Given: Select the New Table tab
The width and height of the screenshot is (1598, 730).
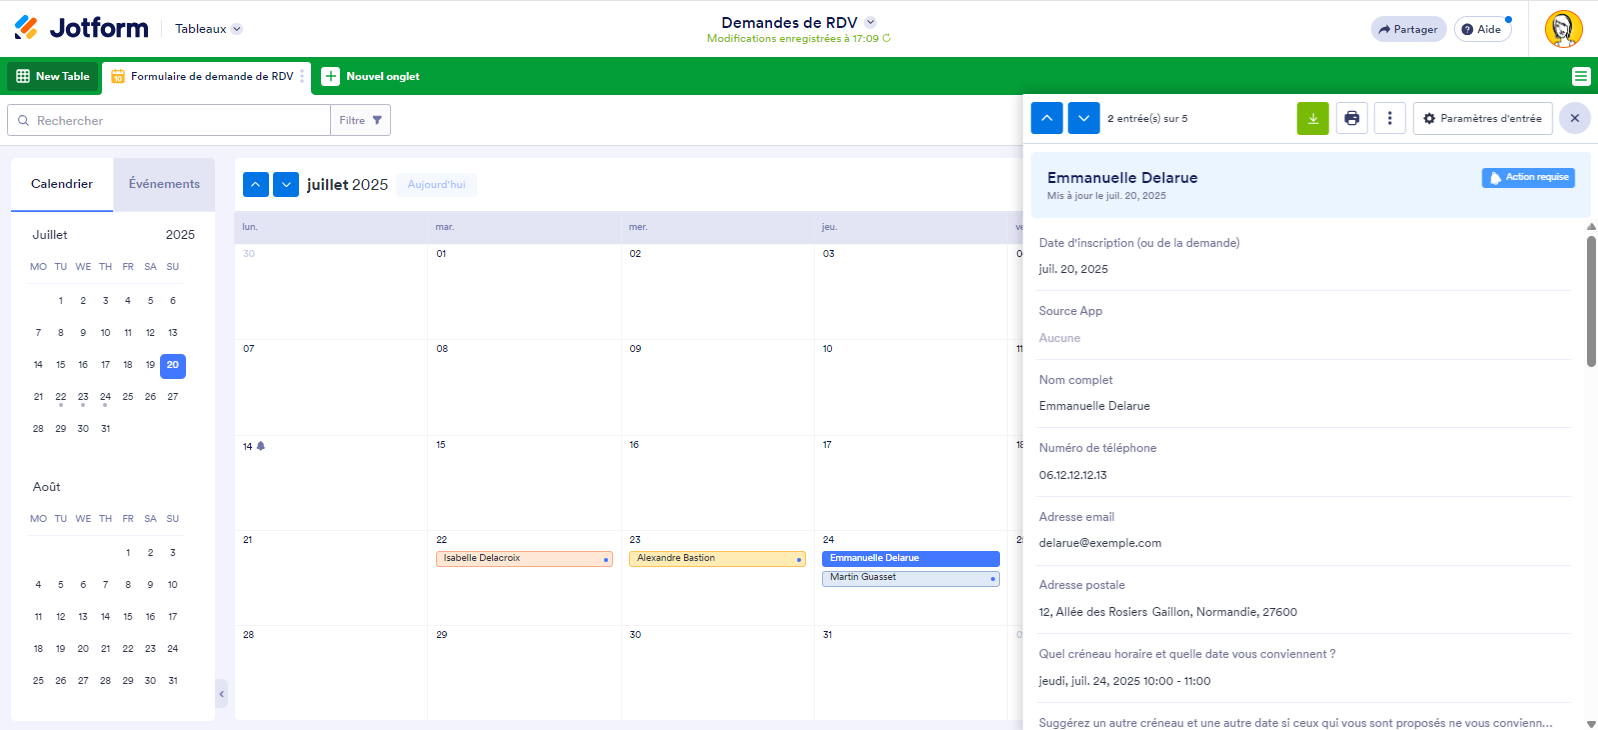Looking at the screenshot, I should [53, 76].
